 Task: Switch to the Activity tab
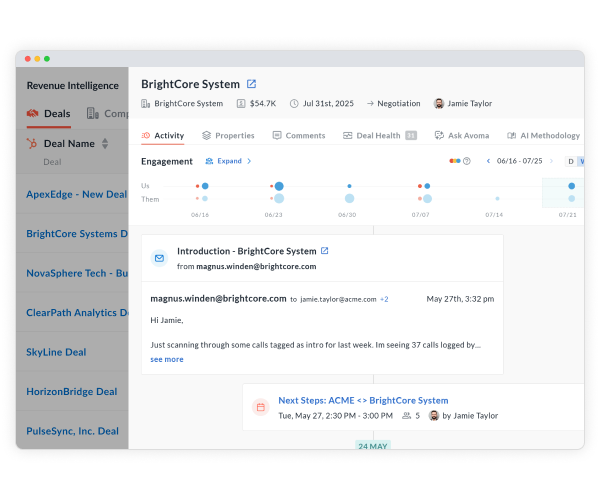(x=163, y=135)
